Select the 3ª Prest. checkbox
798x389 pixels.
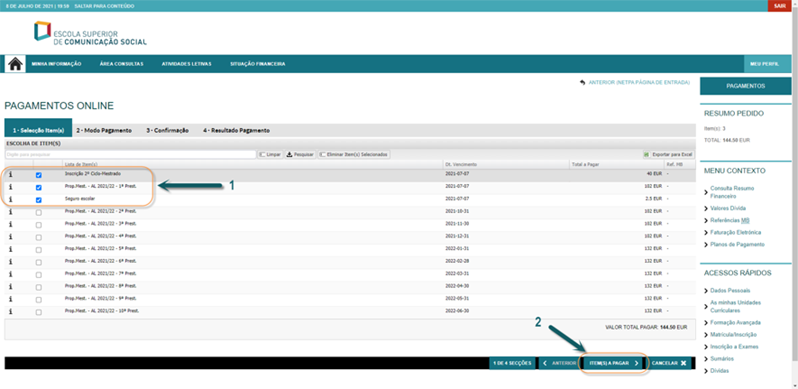coord(39,225)
